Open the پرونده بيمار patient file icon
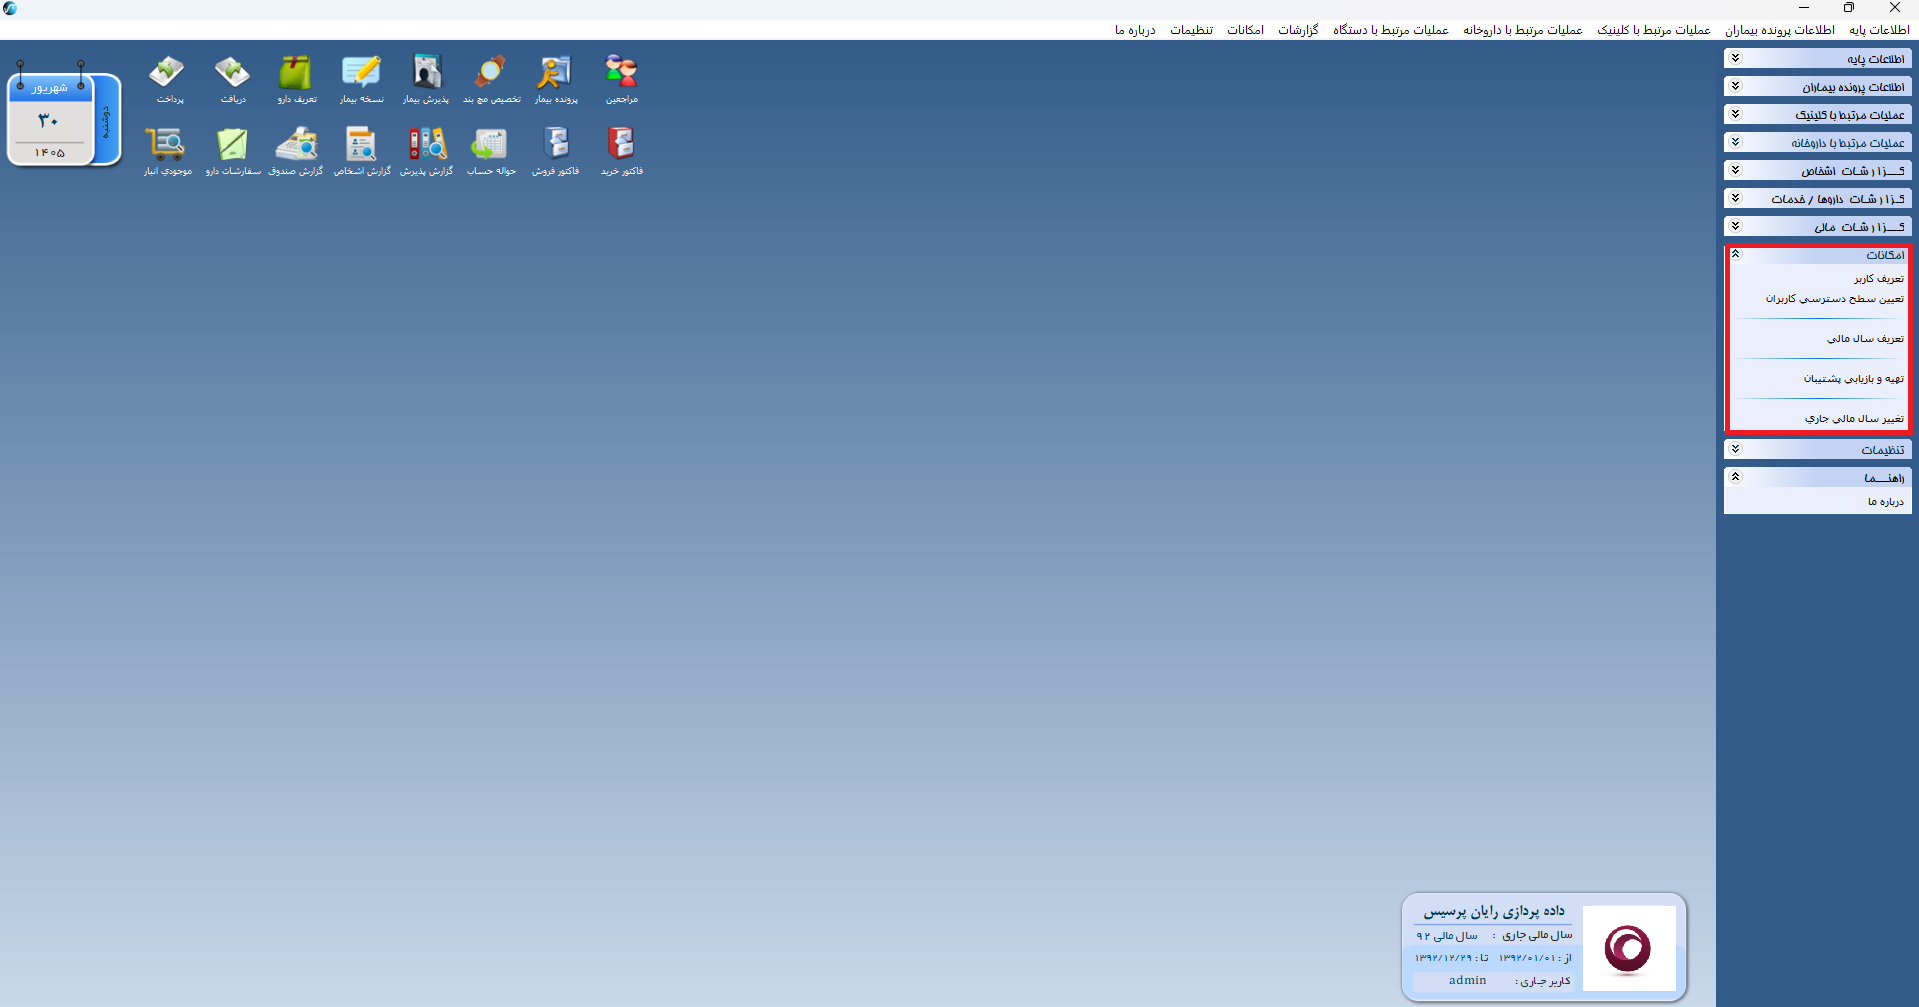 [556, 79]
